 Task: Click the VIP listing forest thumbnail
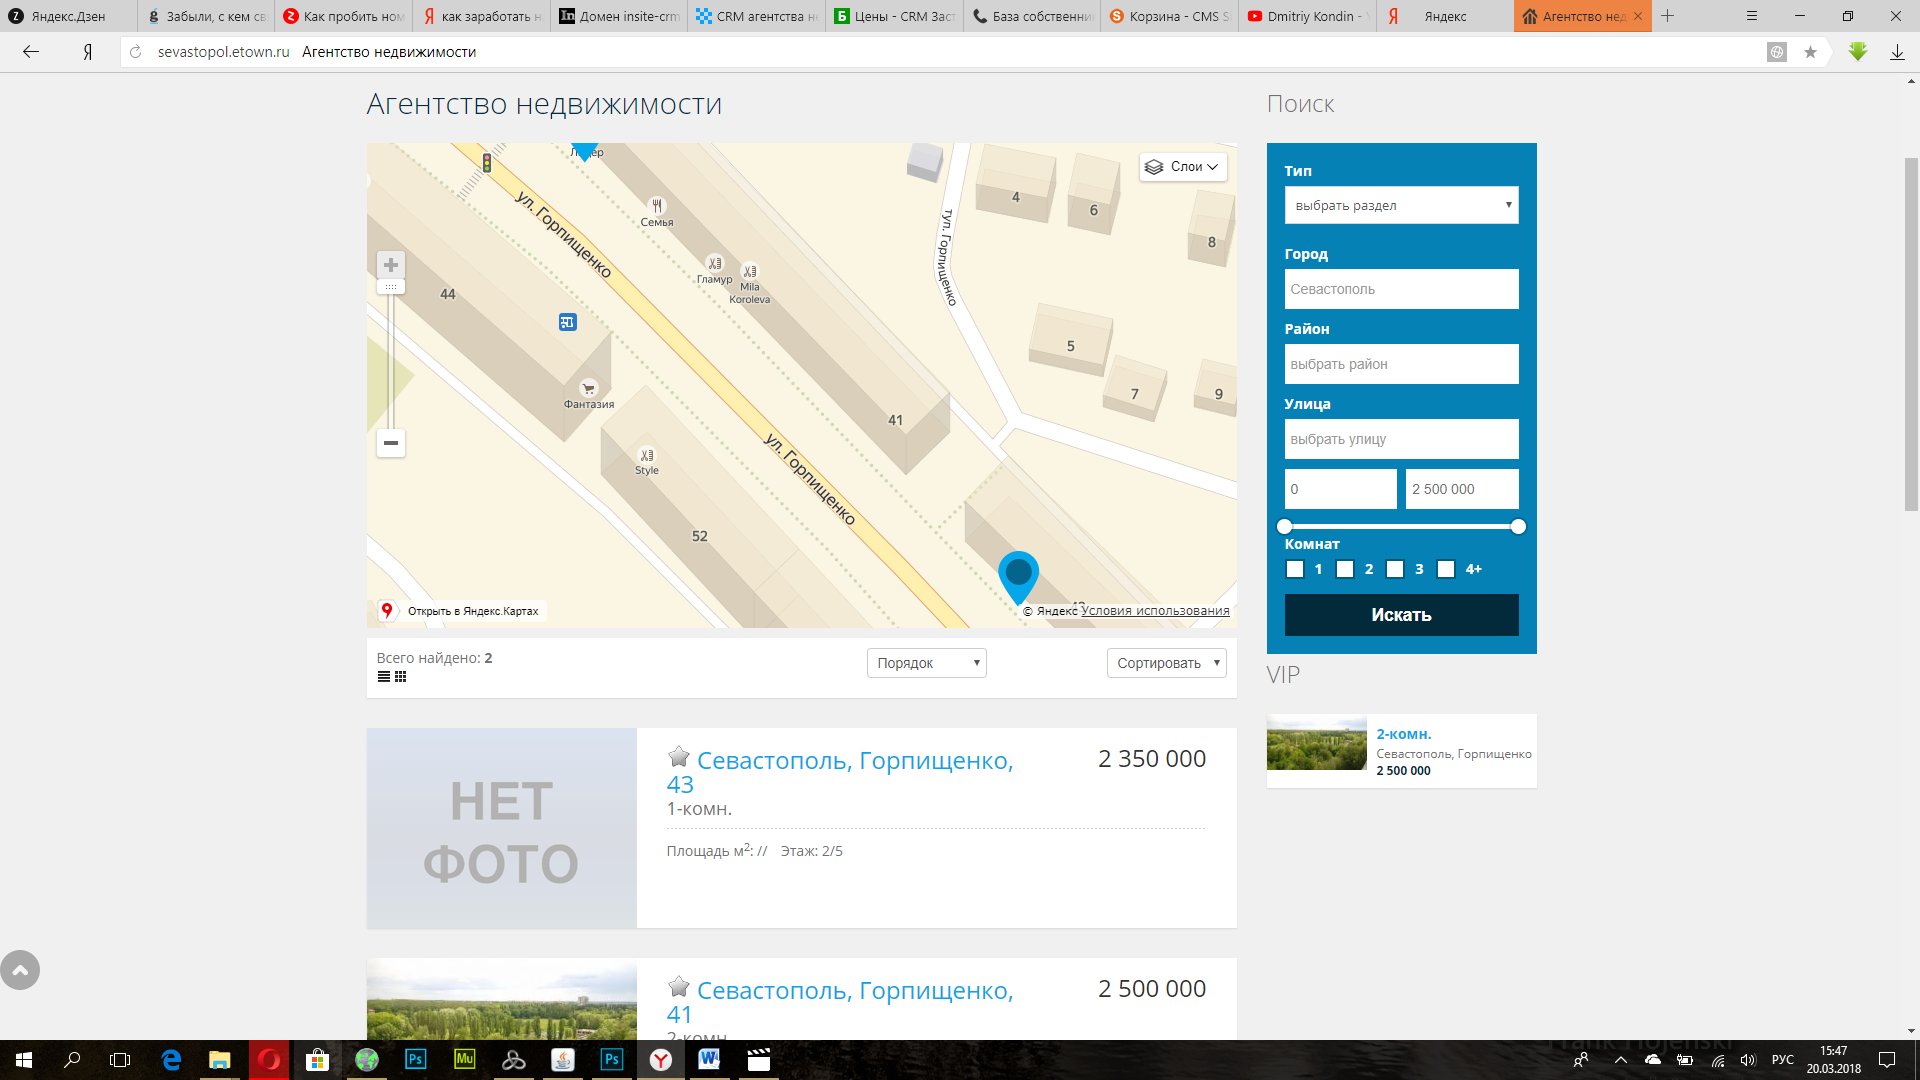1317,743
